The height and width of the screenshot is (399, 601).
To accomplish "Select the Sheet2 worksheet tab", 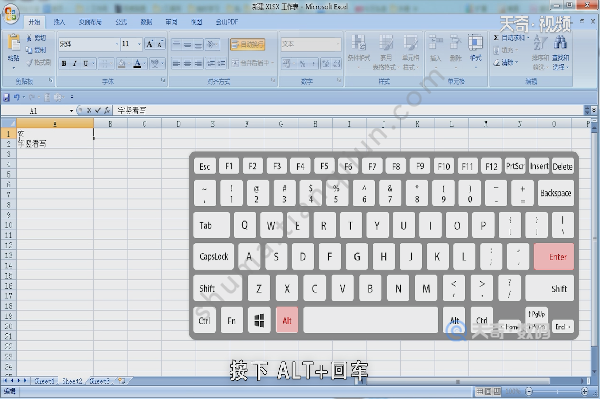I will pos(72,381).
